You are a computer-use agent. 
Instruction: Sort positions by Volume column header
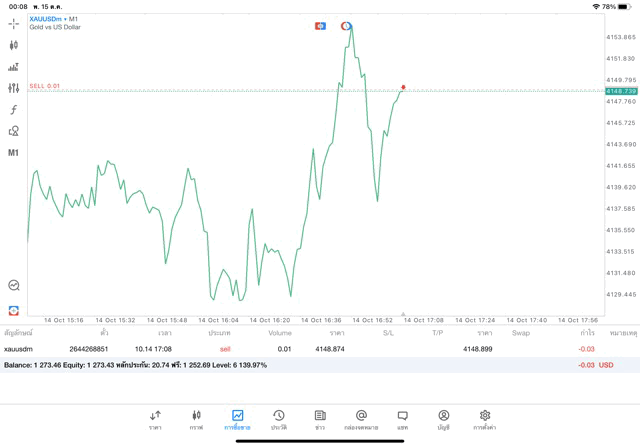(280, 332)
